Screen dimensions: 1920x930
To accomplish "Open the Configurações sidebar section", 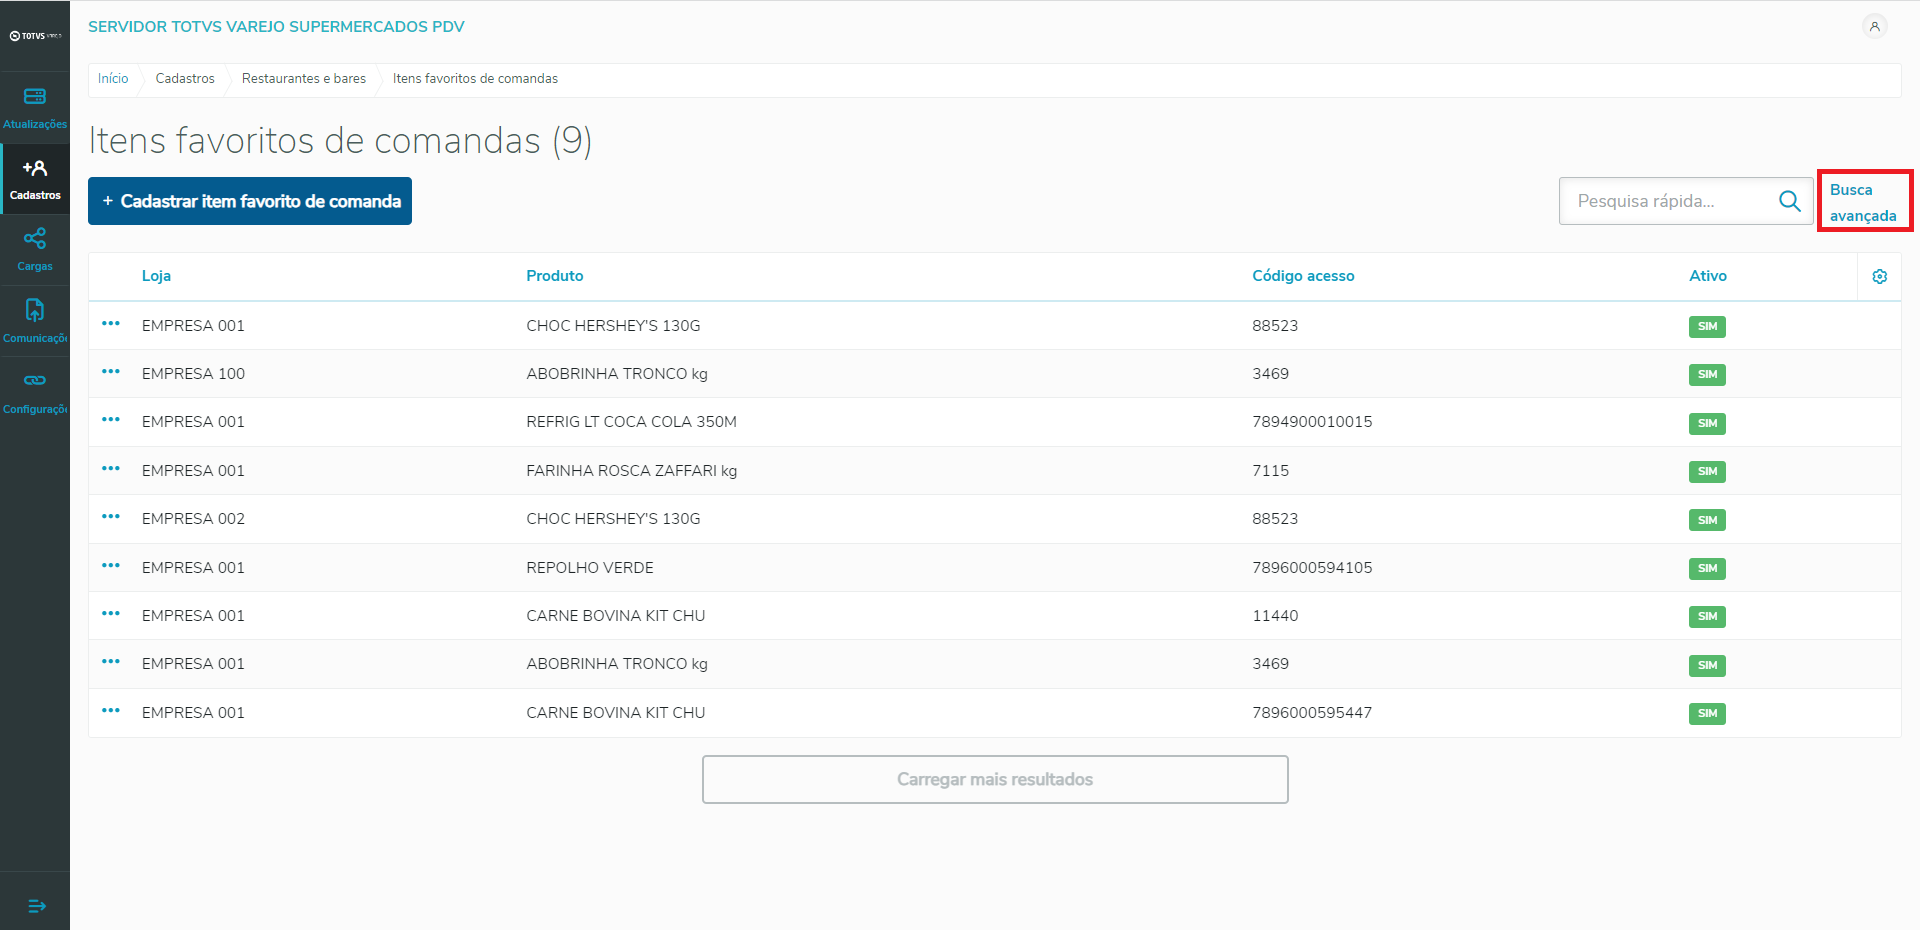I will click(x=35, y=392).
